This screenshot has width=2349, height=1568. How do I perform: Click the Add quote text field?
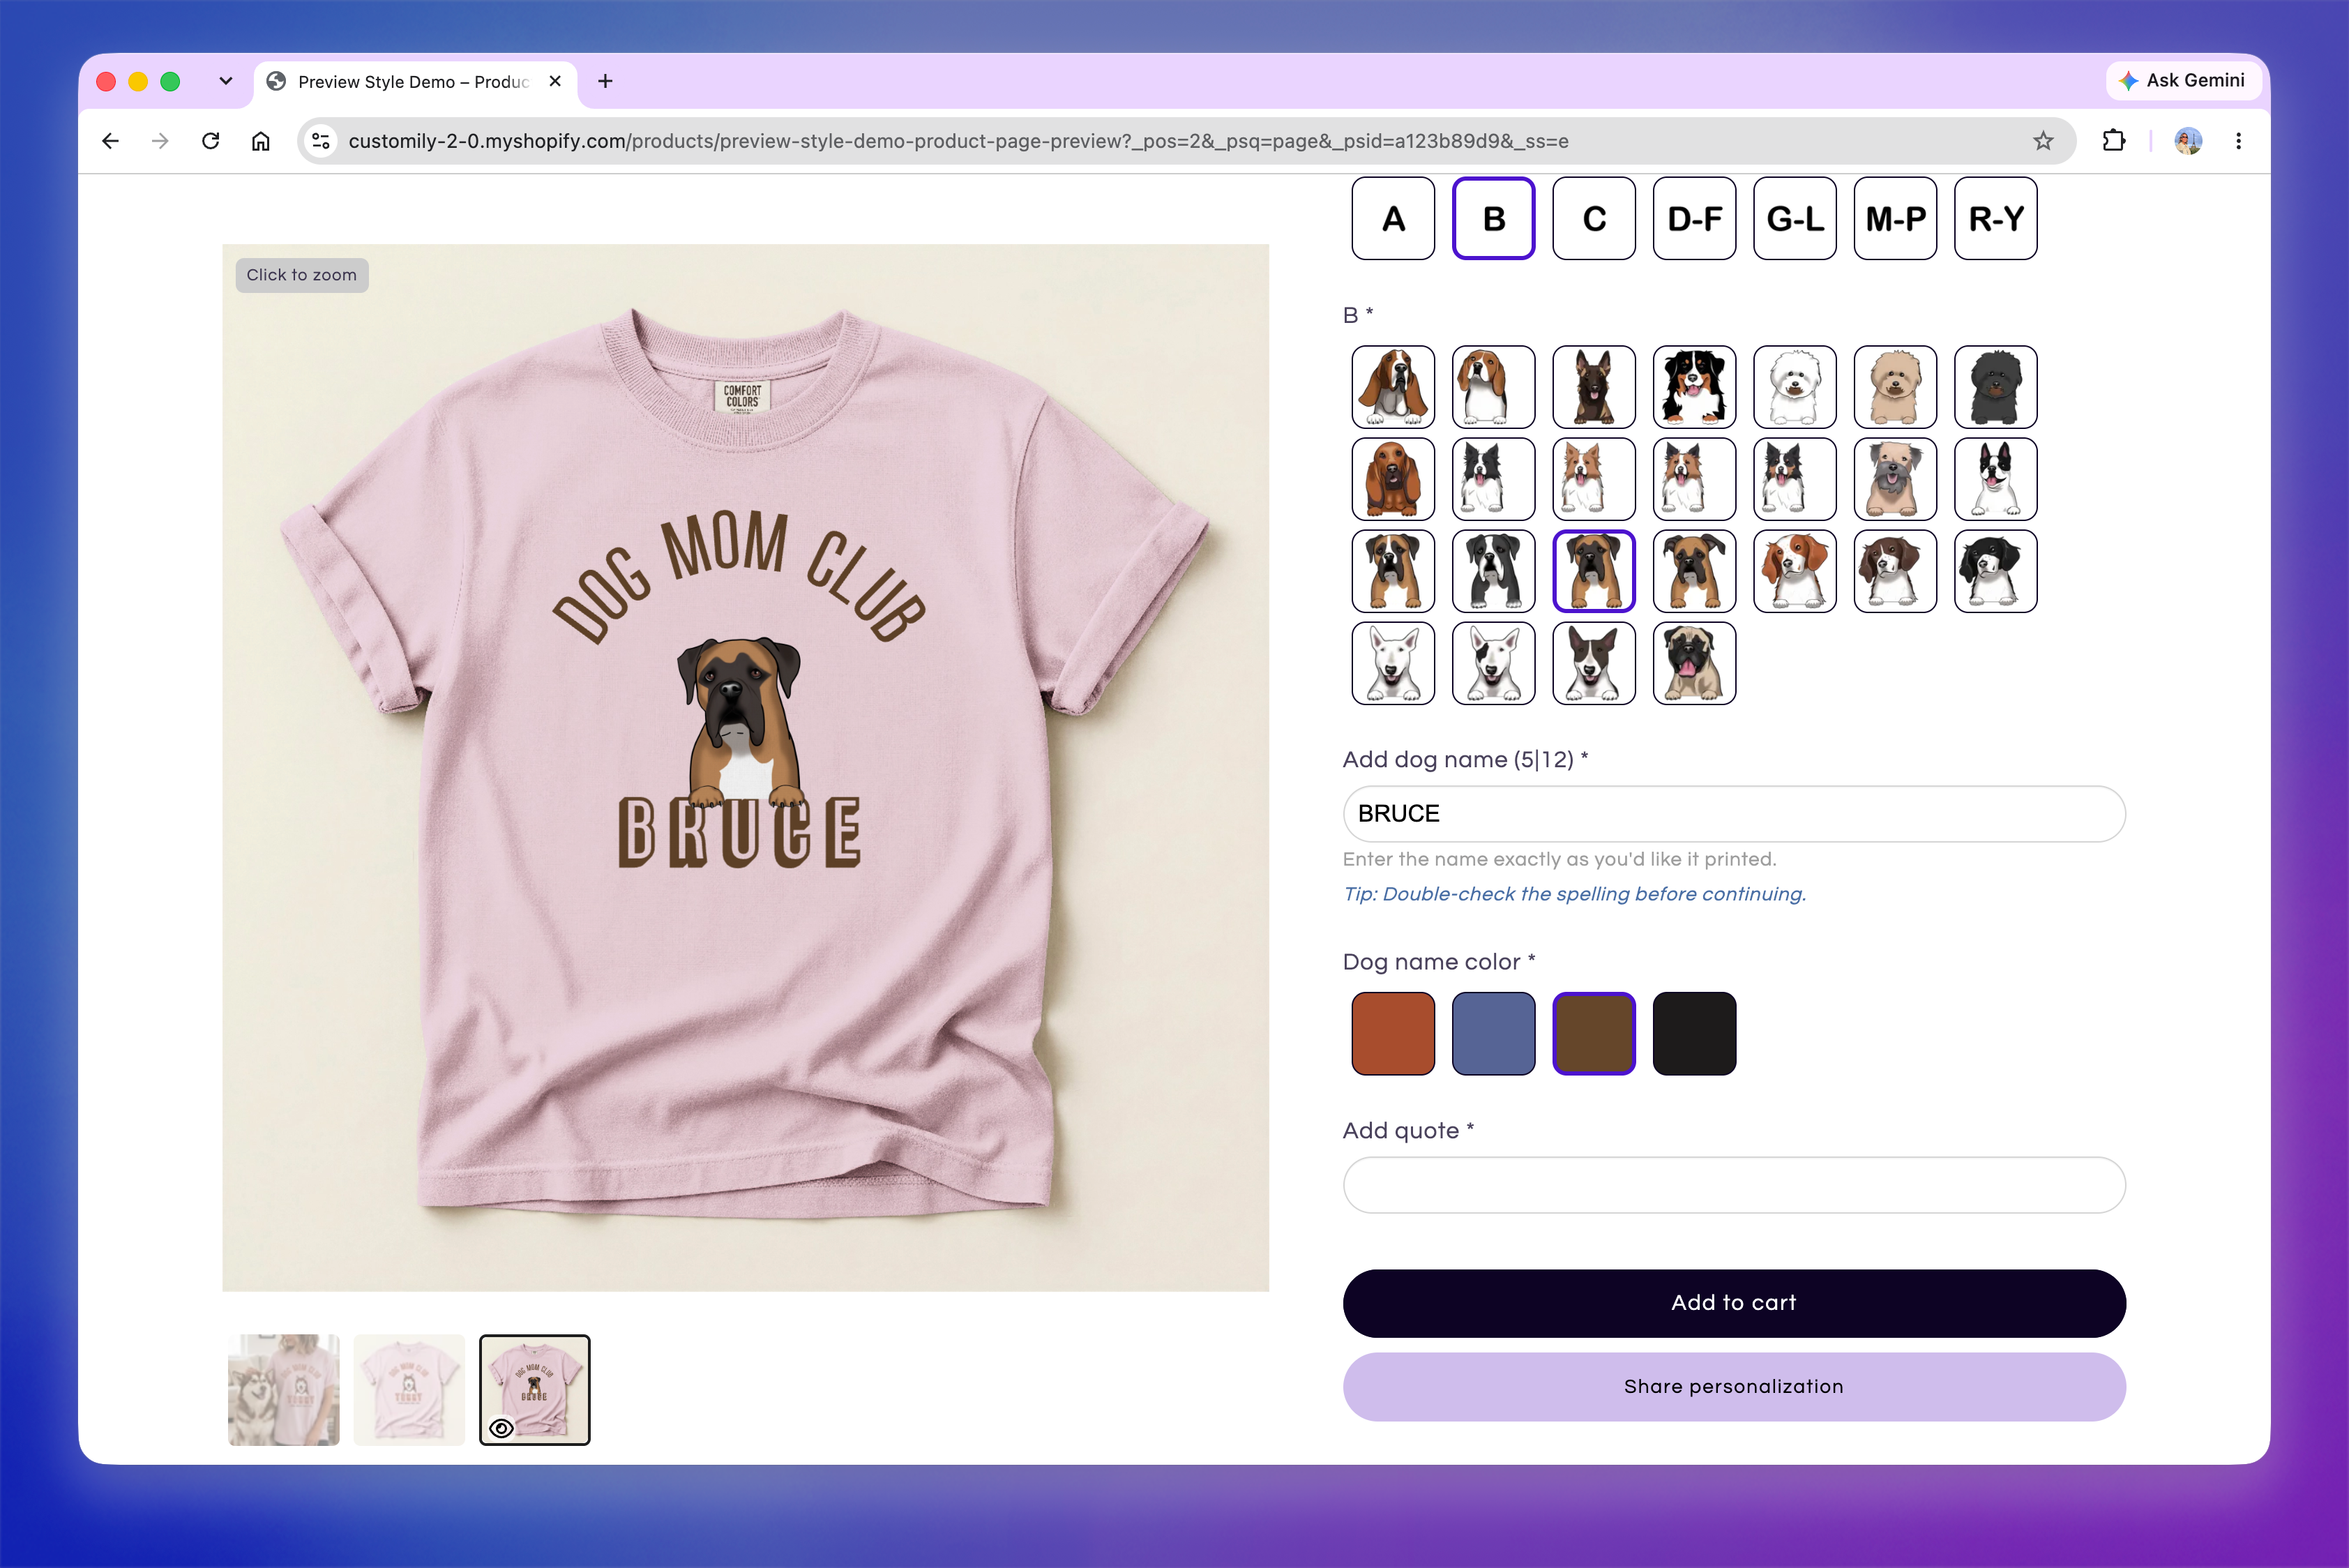pos(1734,1185)
